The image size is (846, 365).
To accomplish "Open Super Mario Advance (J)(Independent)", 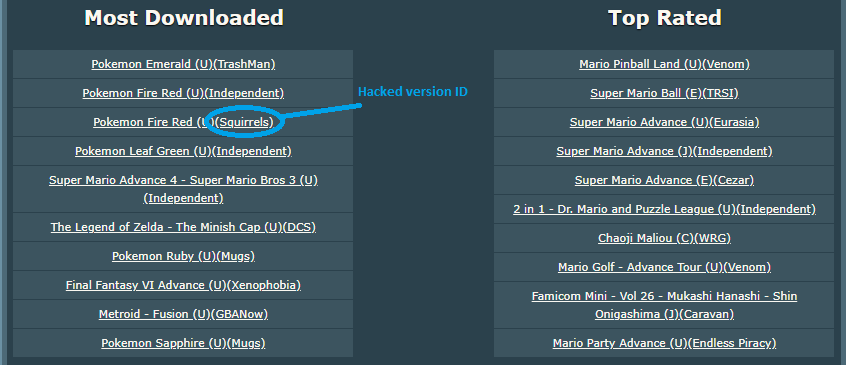I will click(x=665, y=151).
